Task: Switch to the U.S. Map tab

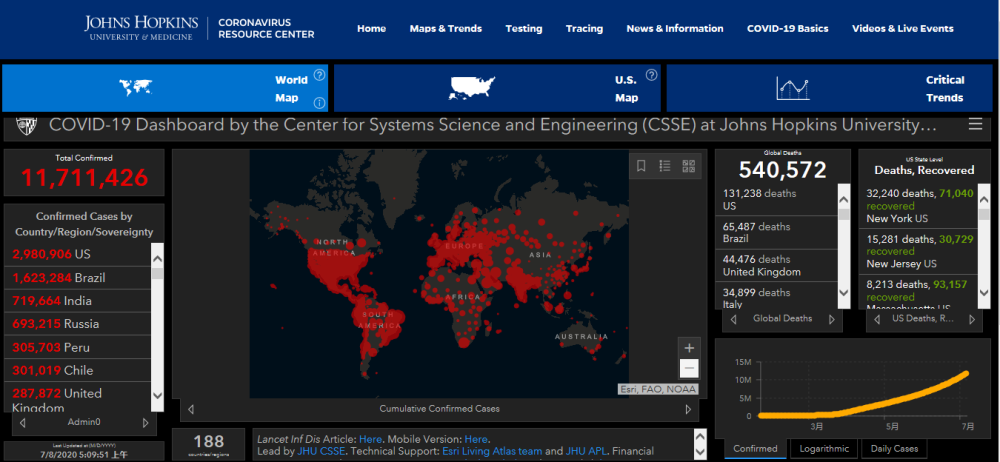Action: click(x=497, y=88)
